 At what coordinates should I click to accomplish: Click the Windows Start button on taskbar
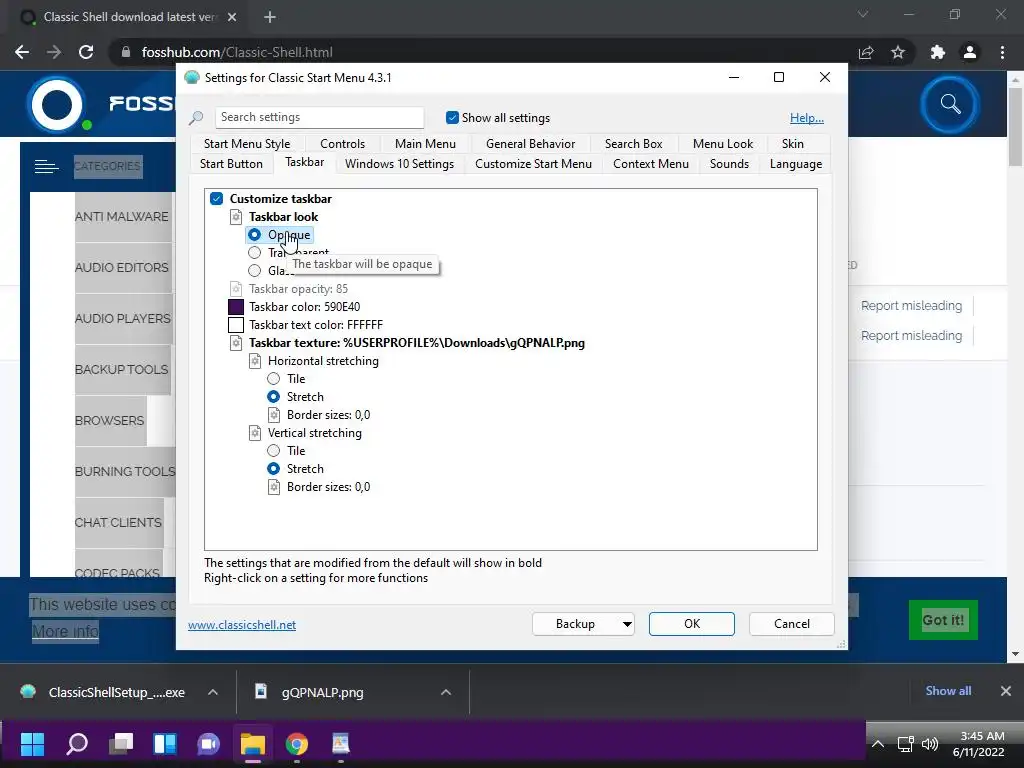32,744
